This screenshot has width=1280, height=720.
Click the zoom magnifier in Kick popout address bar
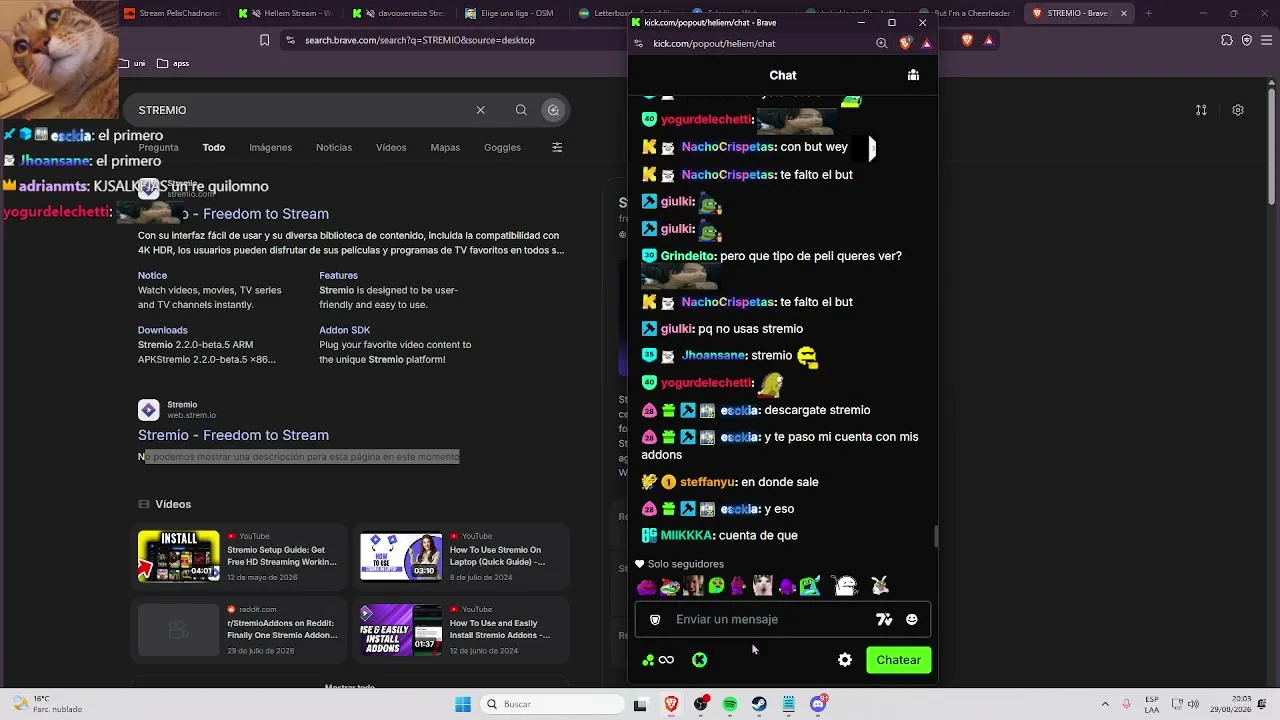point(881,44)
